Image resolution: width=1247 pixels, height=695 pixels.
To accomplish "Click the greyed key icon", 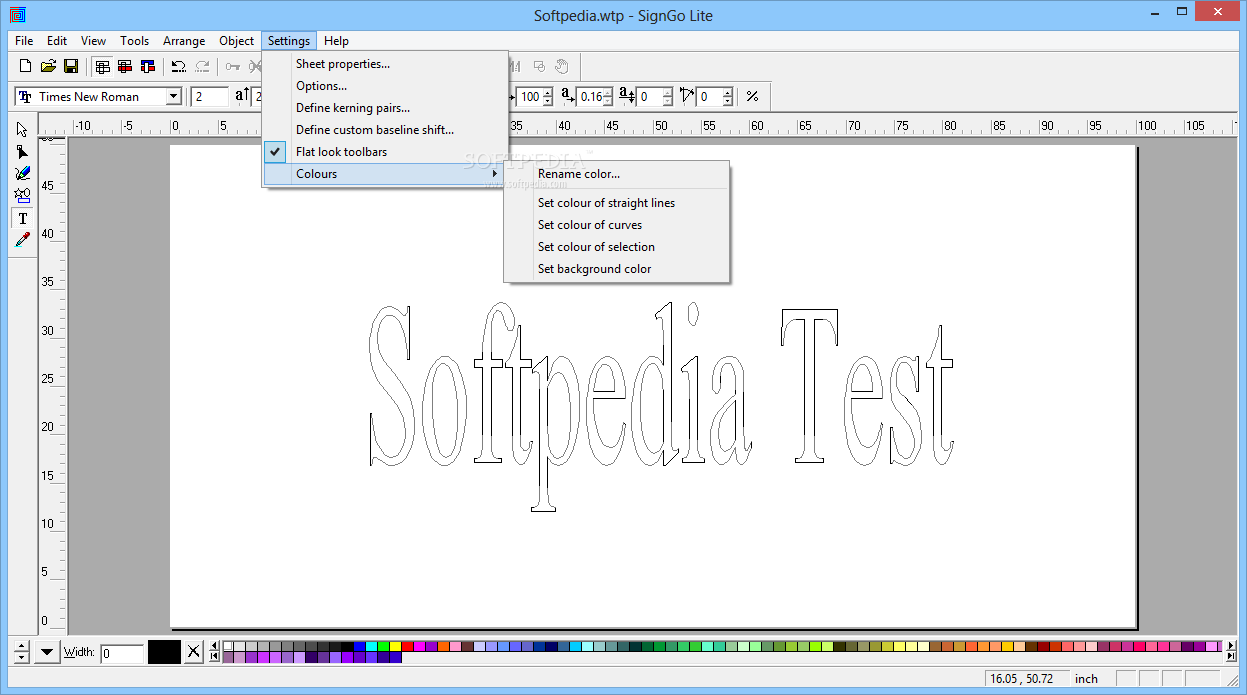I will point(233,66).
